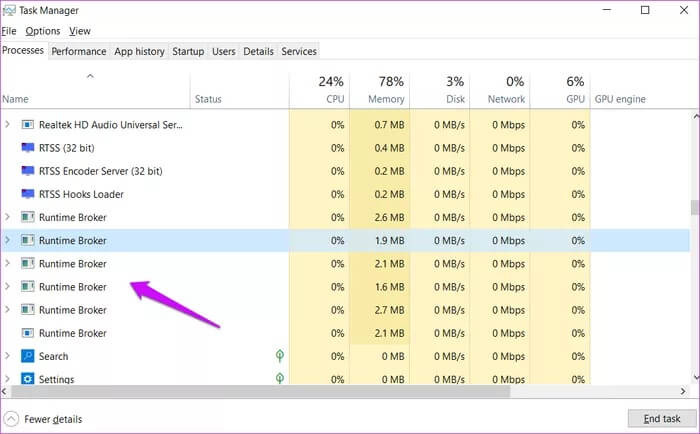Sort processes by CPU column
700x434 pixels.
point(320,91)
